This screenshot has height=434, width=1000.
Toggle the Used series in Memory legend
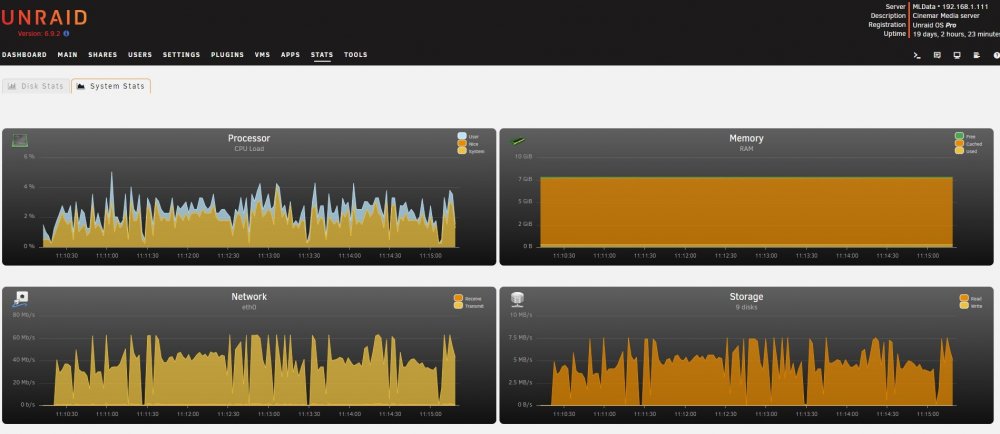pos(966,152)
